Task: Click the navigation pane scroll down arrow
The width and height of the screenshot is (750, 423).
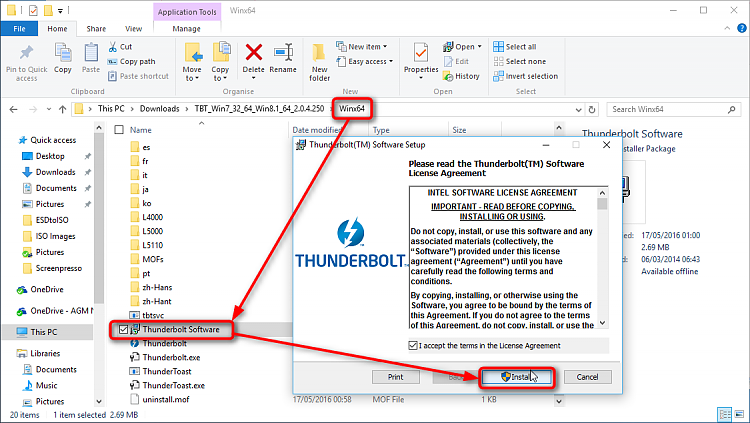Action: (x=99, y=401)
